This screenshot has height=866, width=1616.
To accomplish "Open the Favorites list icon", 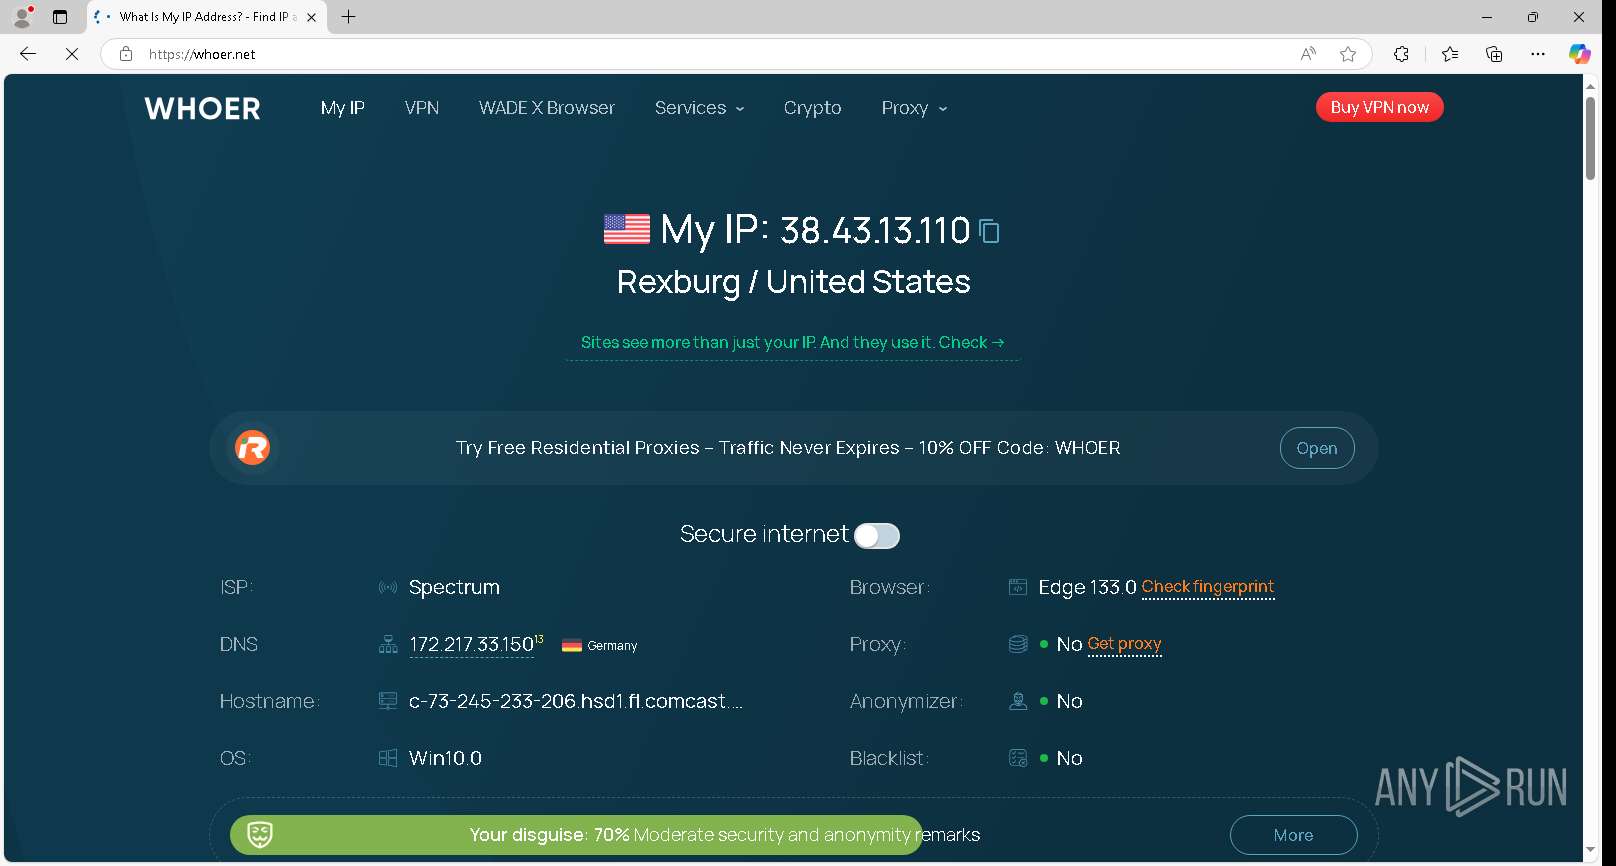I will (x=1450, y=54).
